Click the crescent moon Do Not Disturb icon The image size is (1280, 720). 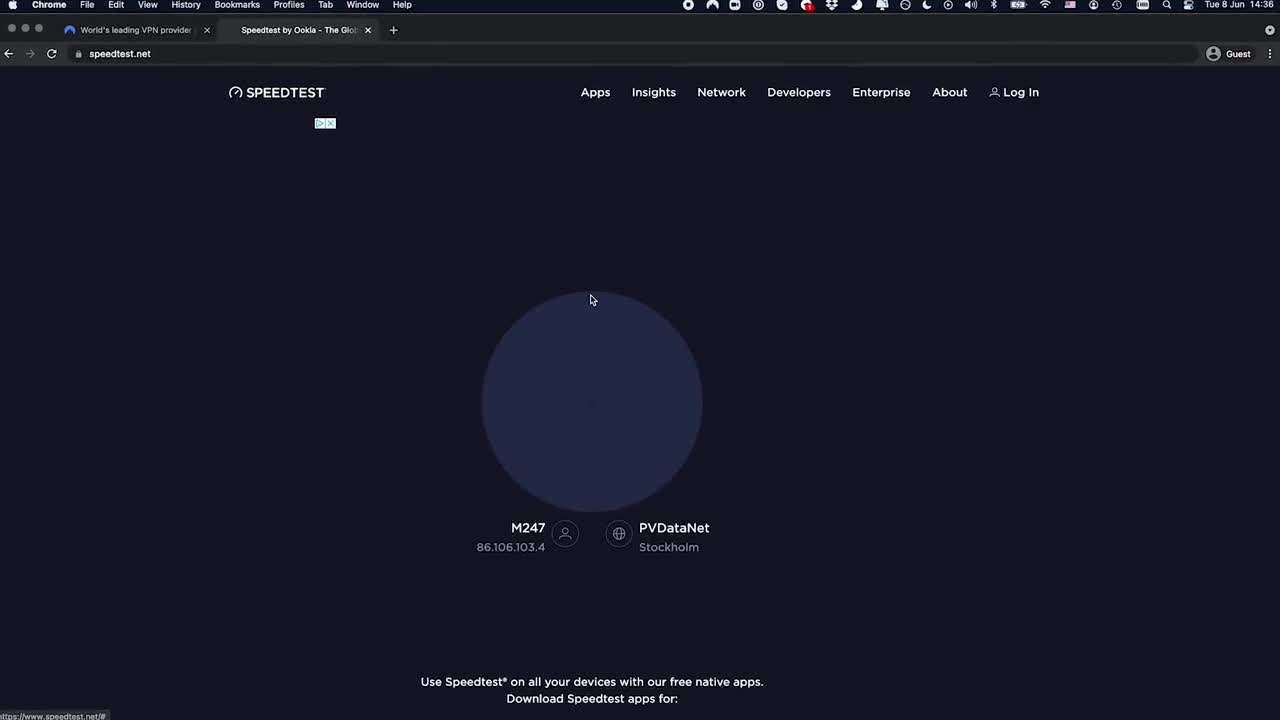tap(927, 5)
